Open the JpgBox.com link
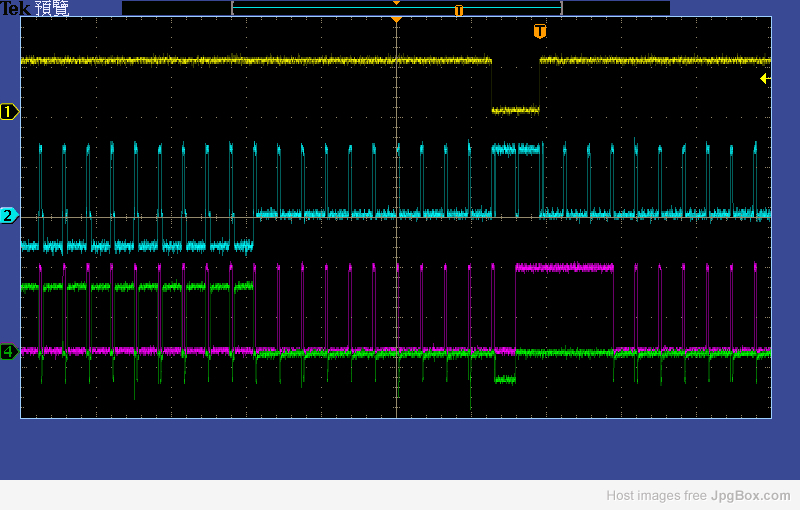 (750, 495)
